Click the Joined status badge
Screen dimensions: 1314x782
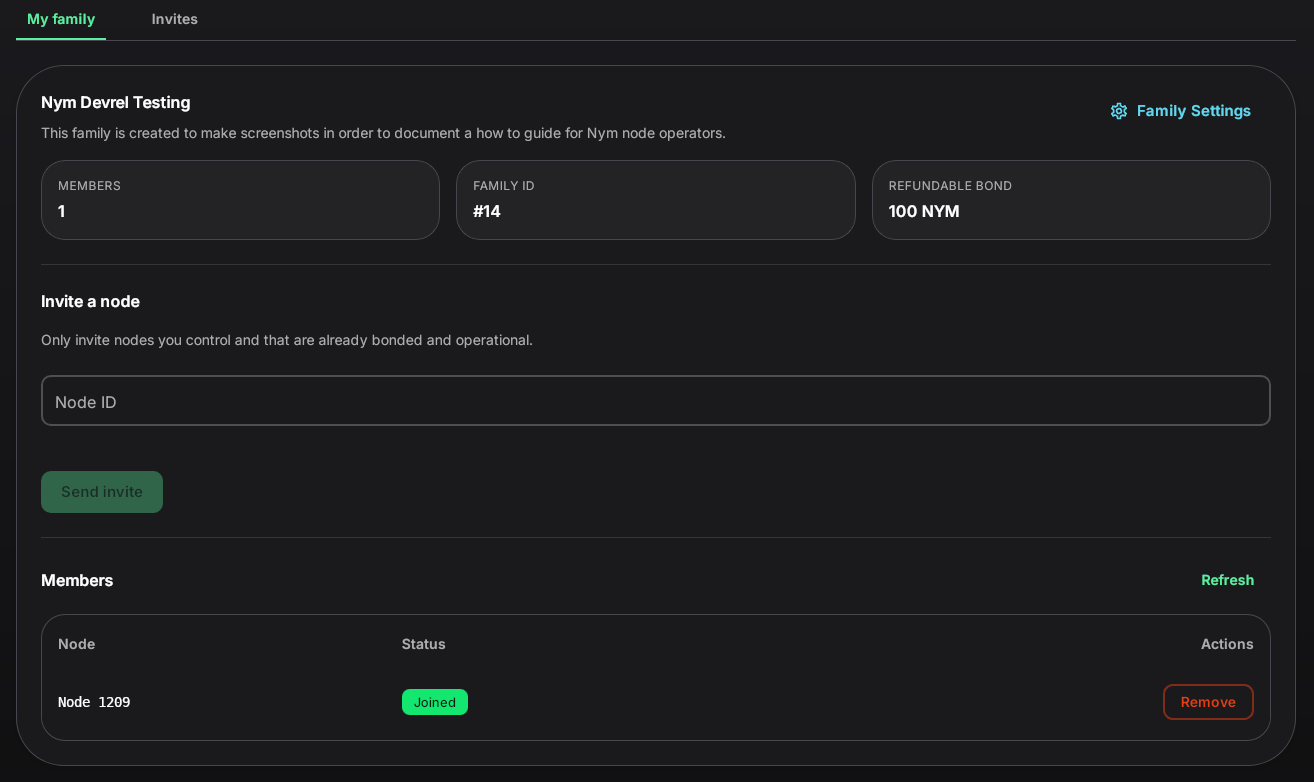[435, 702]
